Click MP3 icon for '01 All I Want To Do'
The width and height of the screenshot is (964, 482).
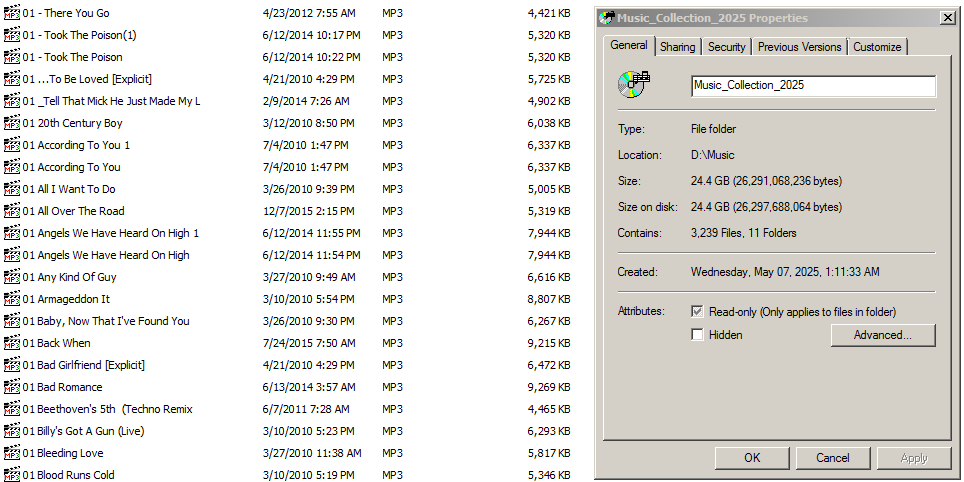(x=12, y=189)
